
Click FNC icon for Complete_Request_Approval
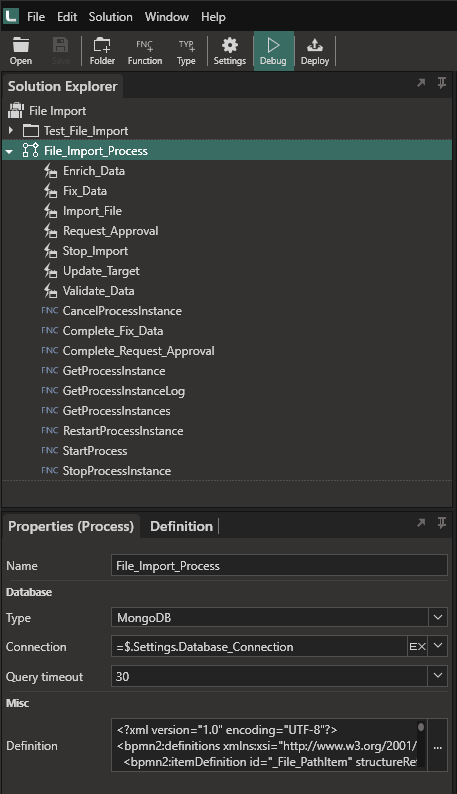[x=50, y=350]
